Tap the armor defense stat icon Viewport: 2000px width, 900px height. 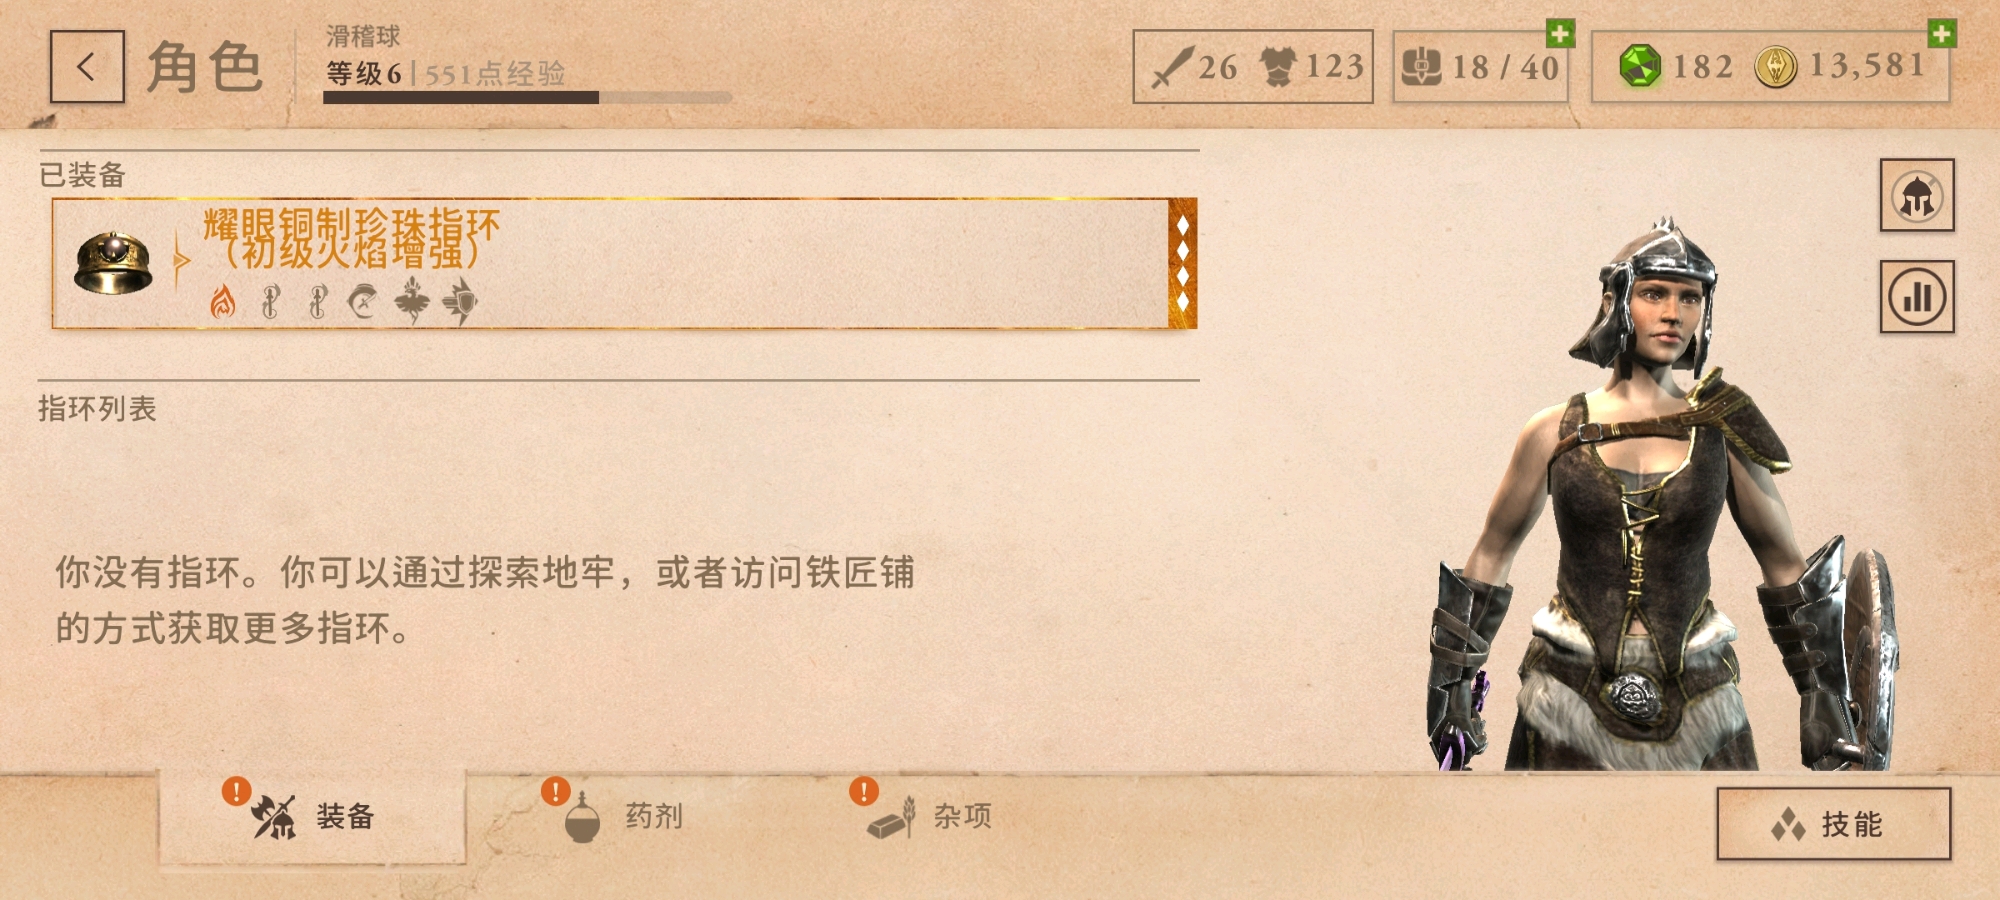point(1278,67)
